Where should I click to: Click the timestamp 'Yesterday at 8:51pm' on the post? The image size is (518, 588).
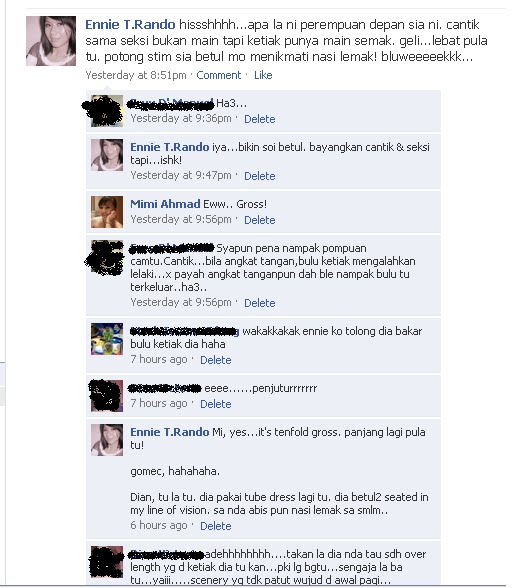click(136, 75)
